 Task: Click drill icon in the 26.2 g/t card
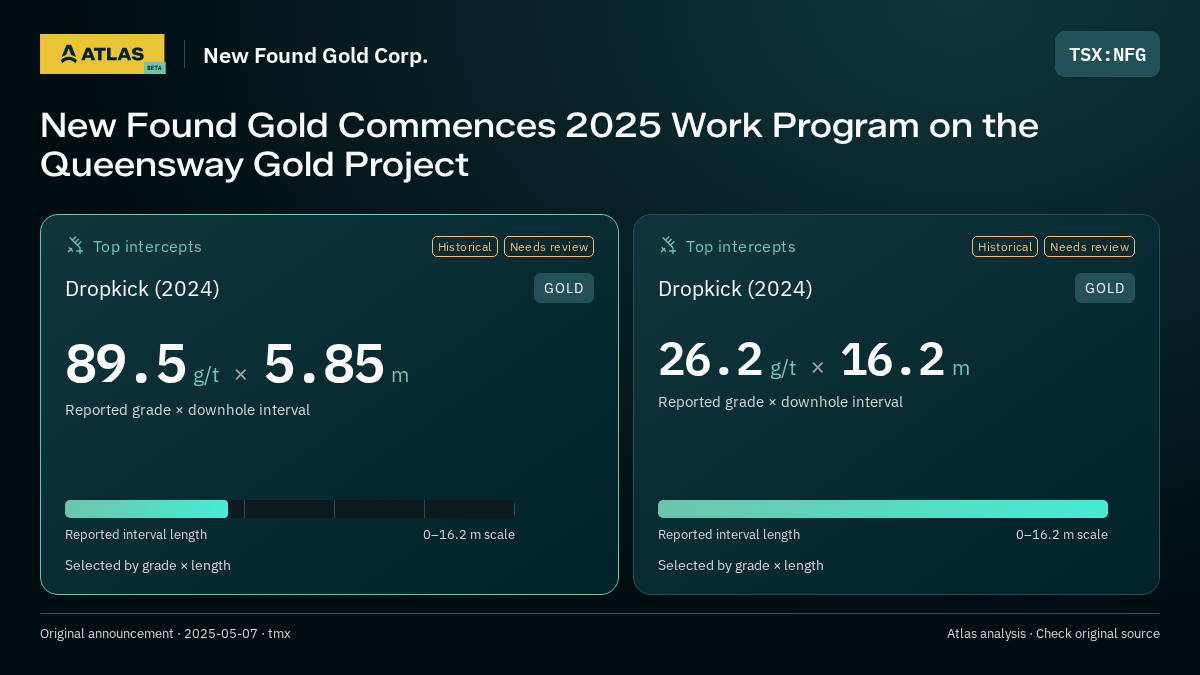[x=668, y=245]
